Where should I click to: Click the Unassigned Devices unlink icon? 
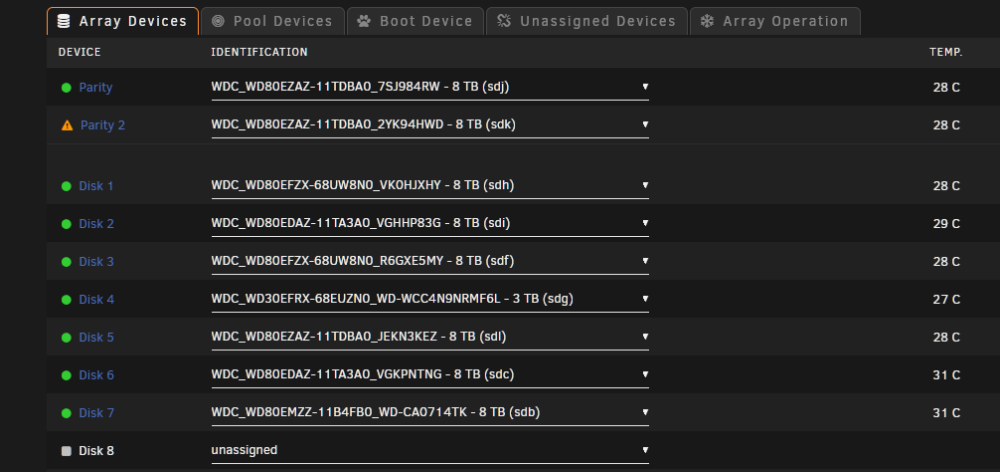pos(504,21)
